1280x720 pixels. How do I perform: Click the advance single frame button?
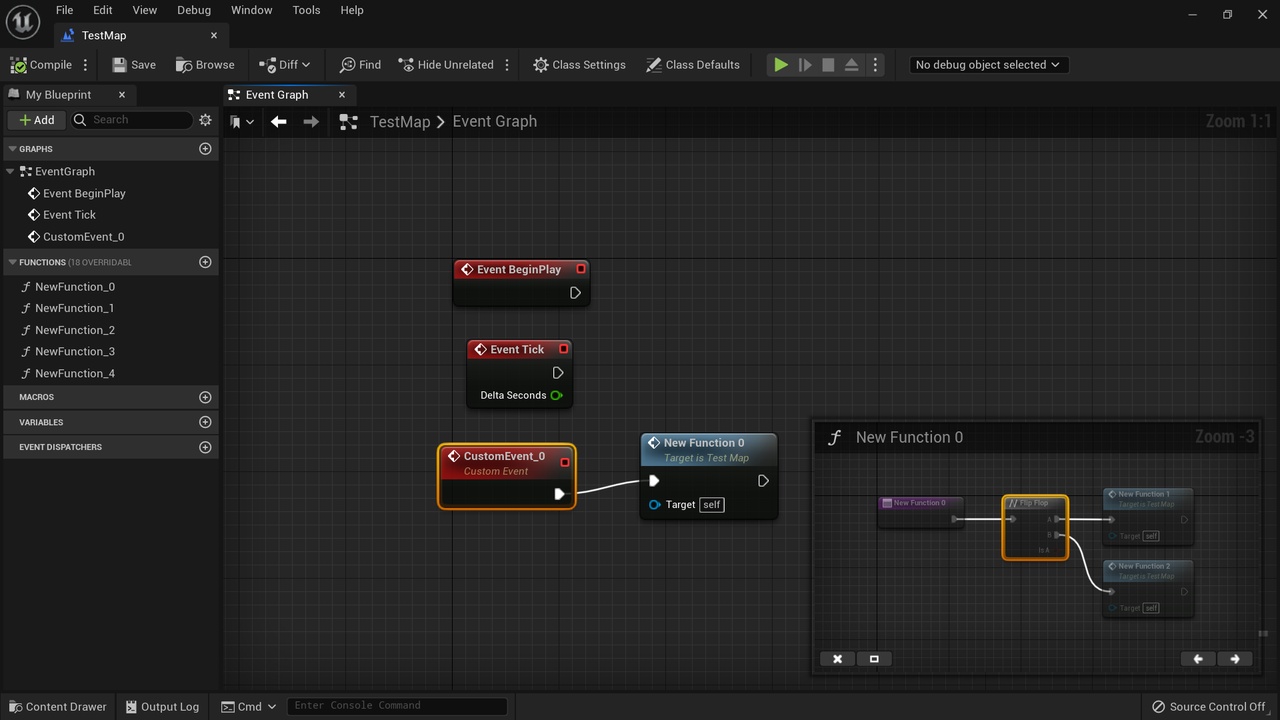[x=805, y=64]
